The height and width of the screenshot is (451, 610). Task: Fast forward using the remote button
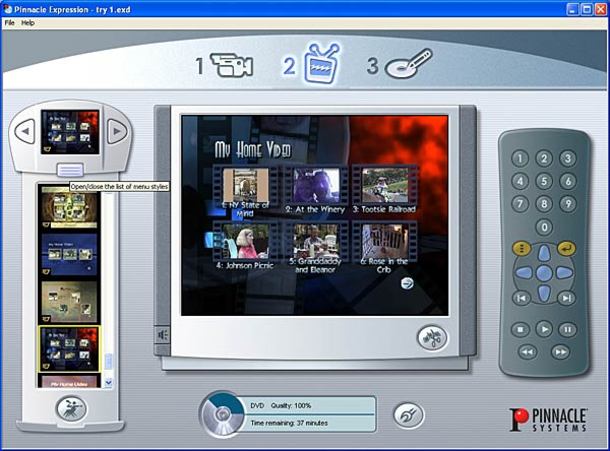pos(561,352)
